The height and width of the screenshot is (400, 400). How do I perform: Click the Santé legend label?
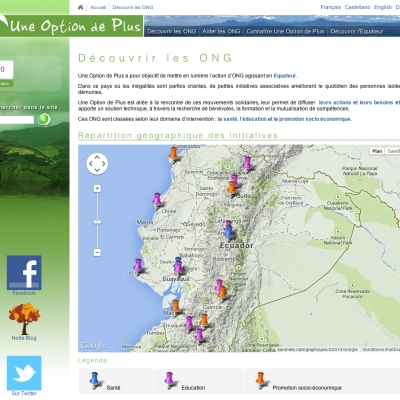point(113,388)
